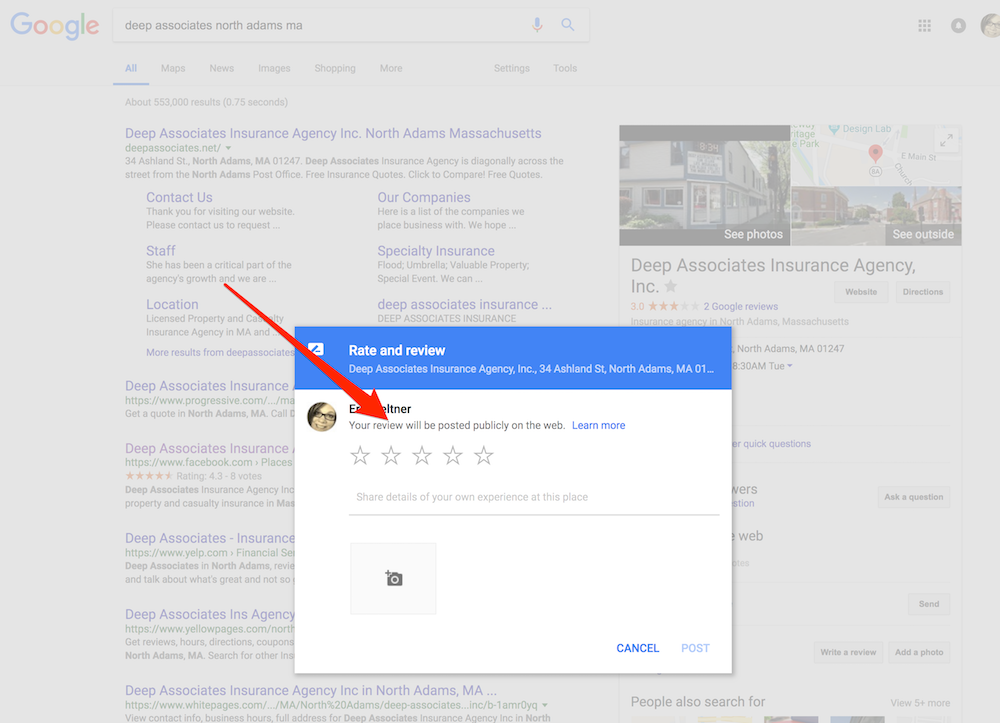Add a photo using the camera icon

pyautogui.click(x=393, y=578)
